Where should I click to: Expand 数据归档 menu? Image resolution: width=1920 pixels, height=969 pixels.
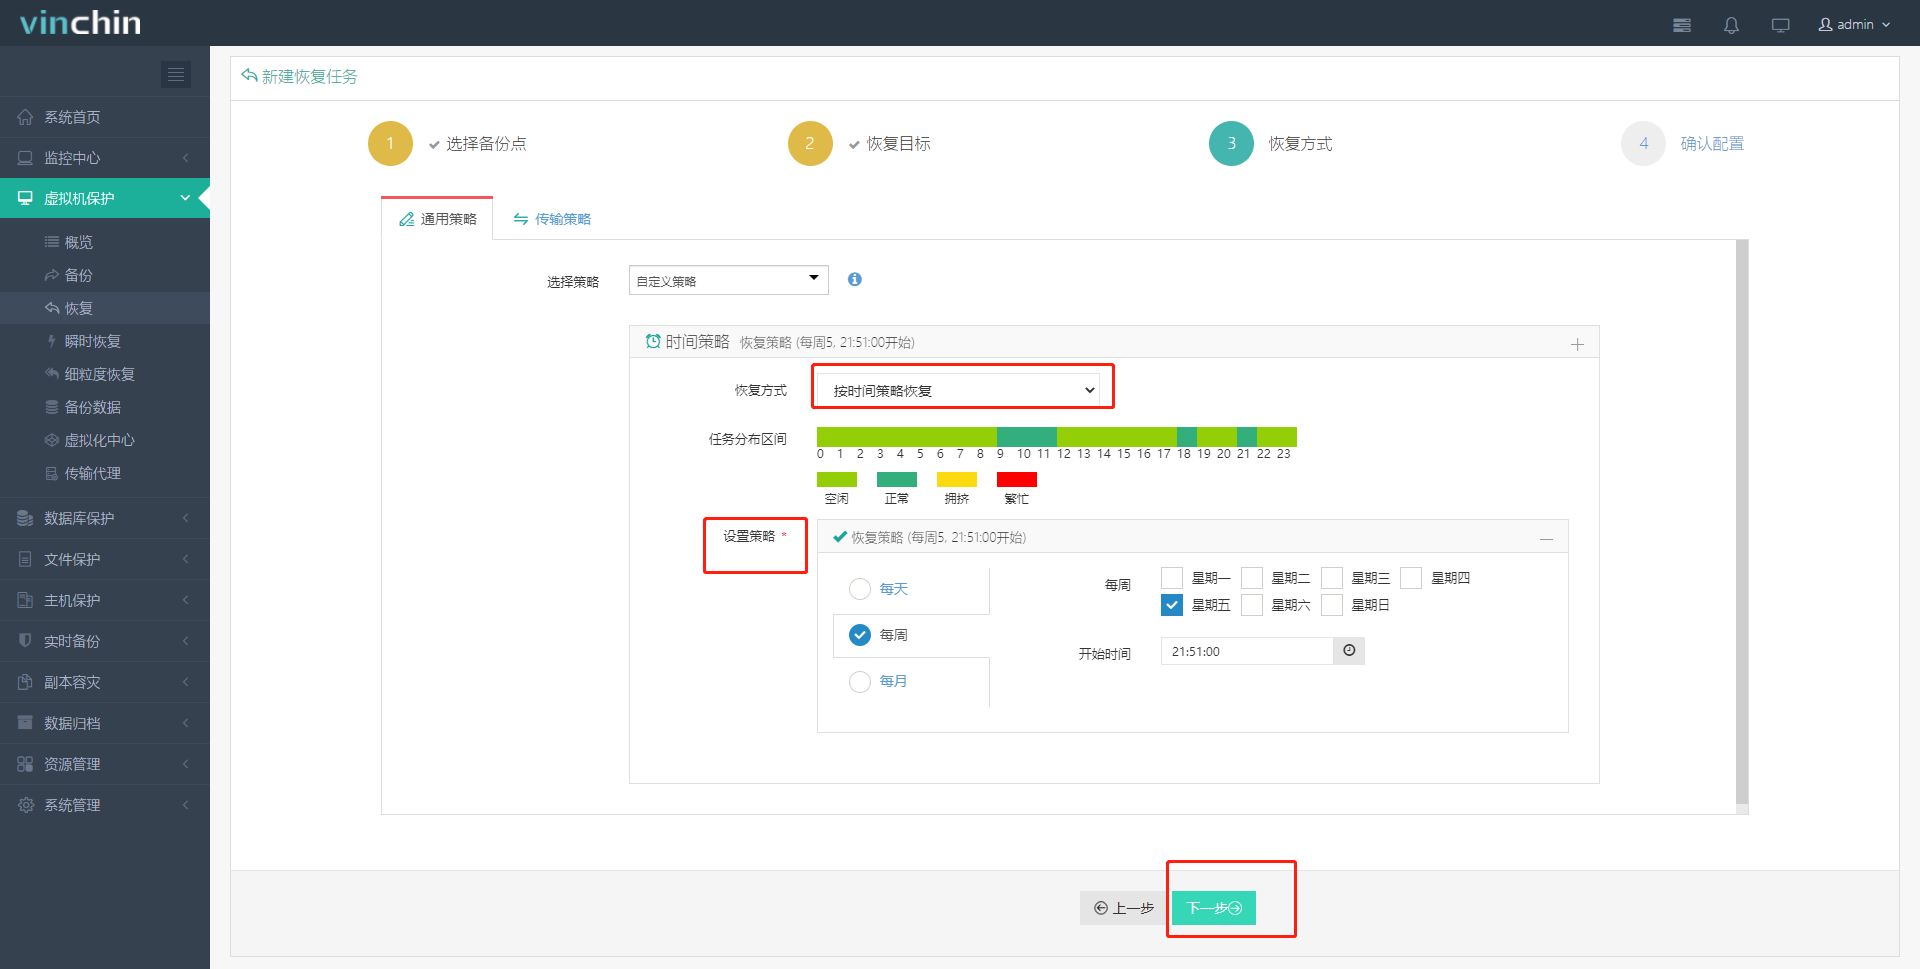105,723
